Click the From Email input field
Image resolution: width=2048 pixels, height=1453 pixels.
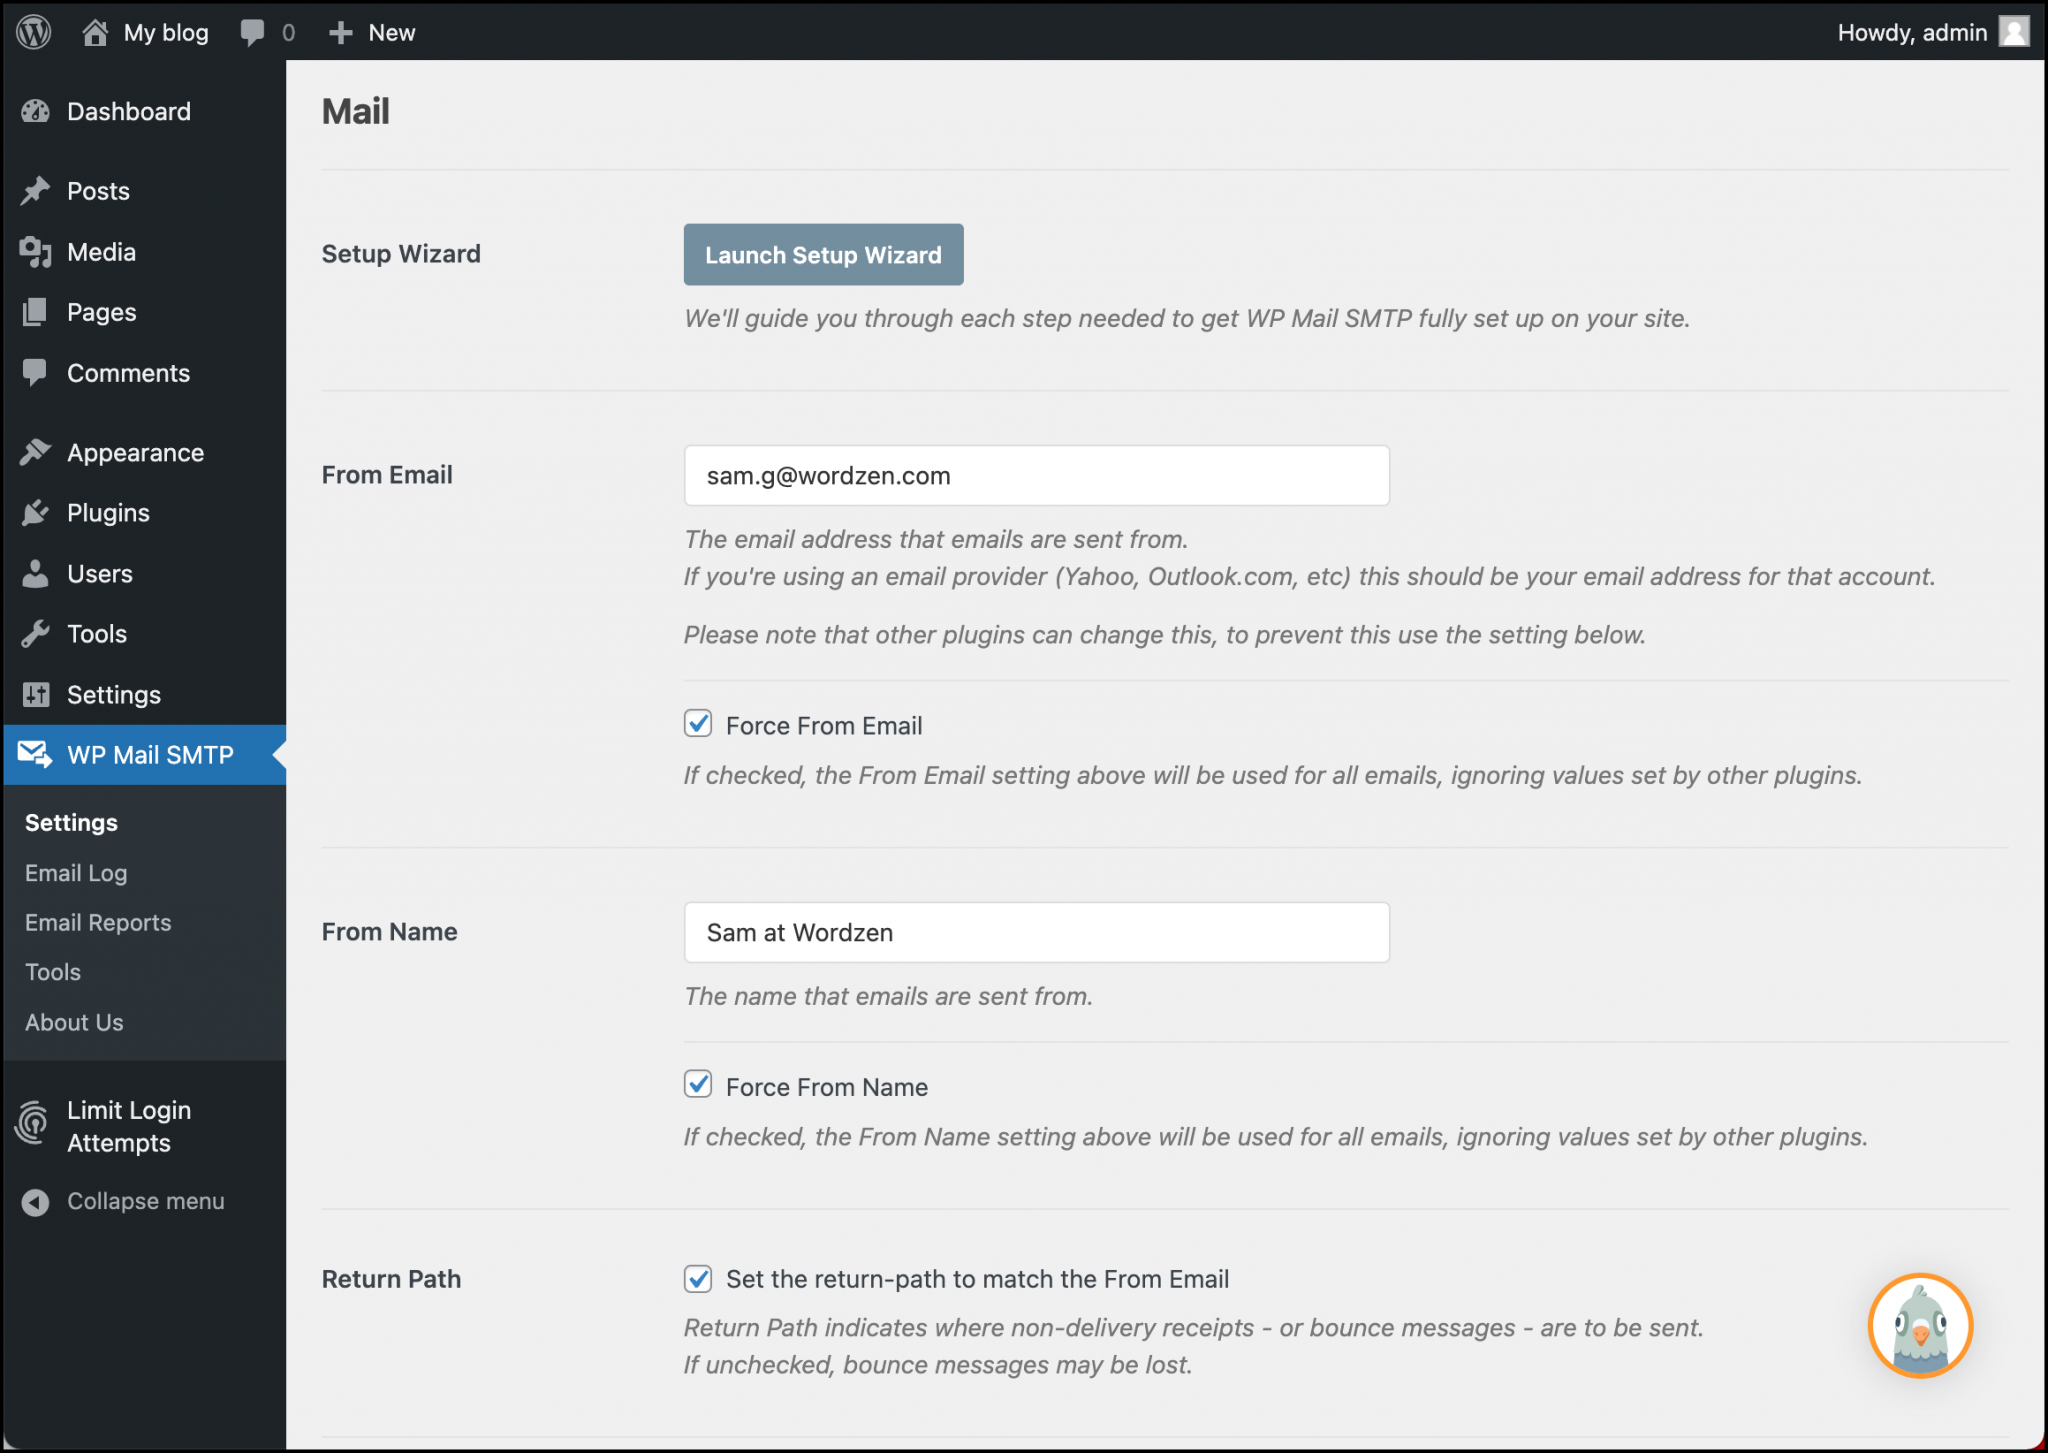(1037, 475)
